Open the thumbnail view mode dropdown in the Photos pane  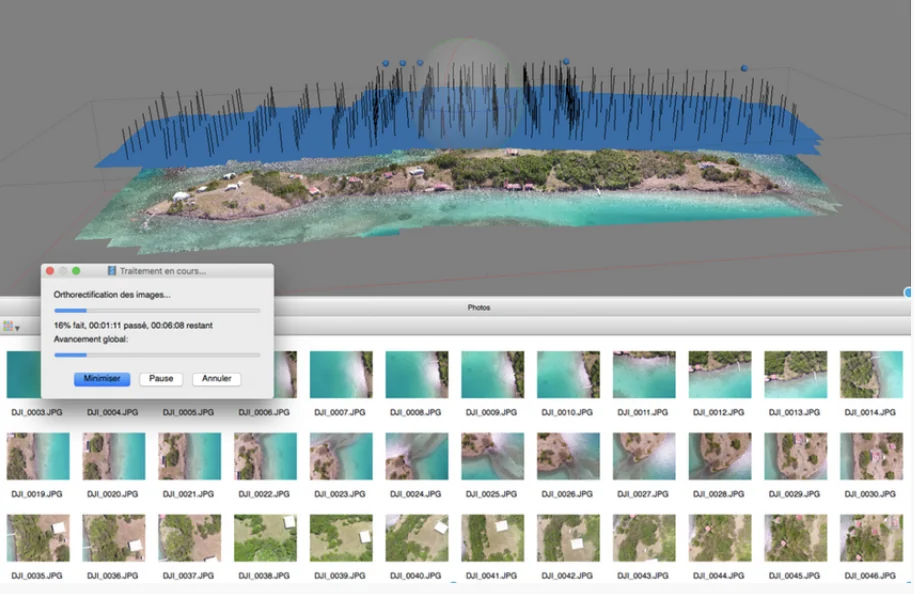pos(11,327)
